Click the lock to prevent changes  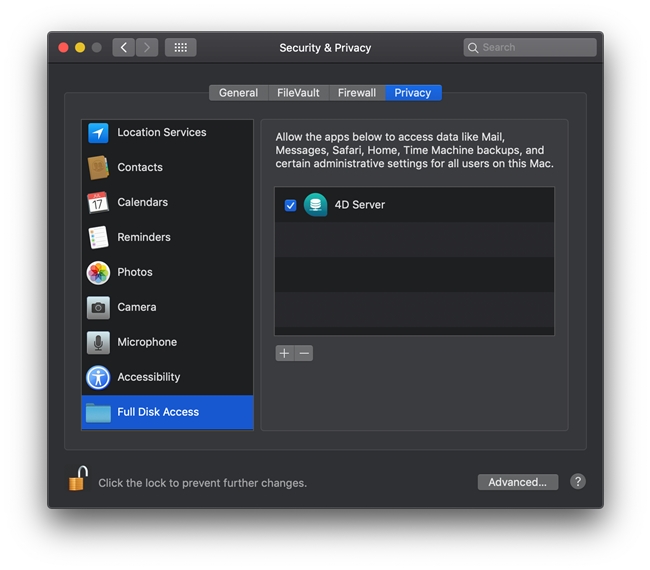[x=78, y=480]
